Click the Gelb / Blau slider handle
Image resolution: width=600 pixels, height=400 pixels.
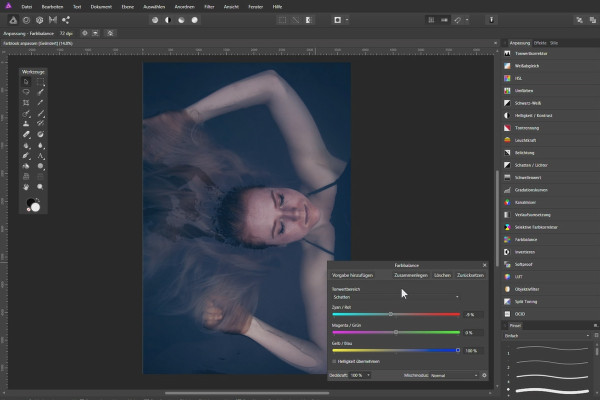(458, 350)
